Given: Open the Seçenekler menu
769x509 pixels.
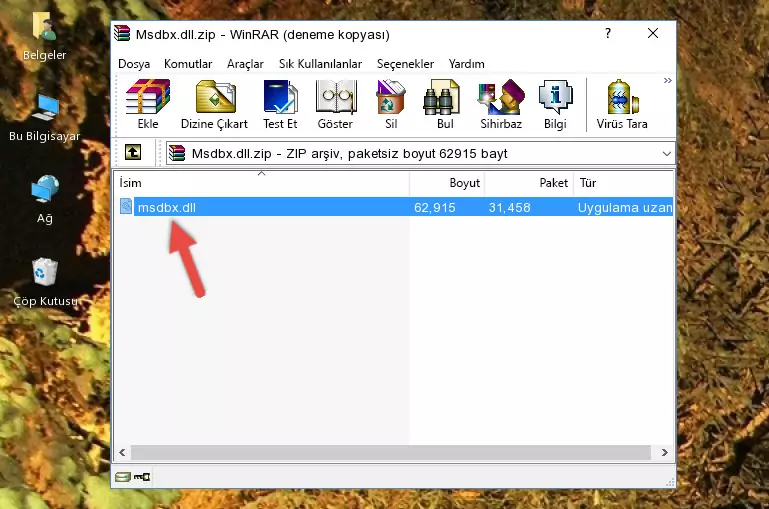Looking at the screenshot, I should coord(405,64).
